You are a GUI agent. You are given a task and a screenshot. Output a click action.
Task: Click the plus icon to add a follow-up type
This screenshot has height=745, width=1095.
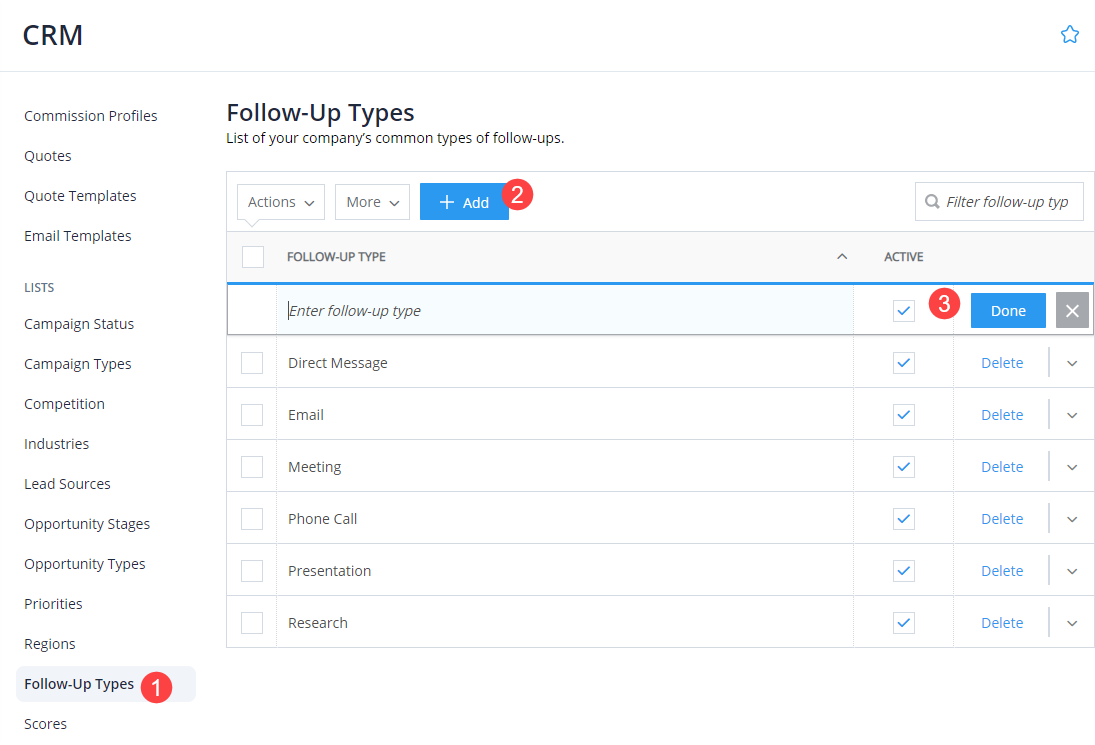click(x=447, y=201)
